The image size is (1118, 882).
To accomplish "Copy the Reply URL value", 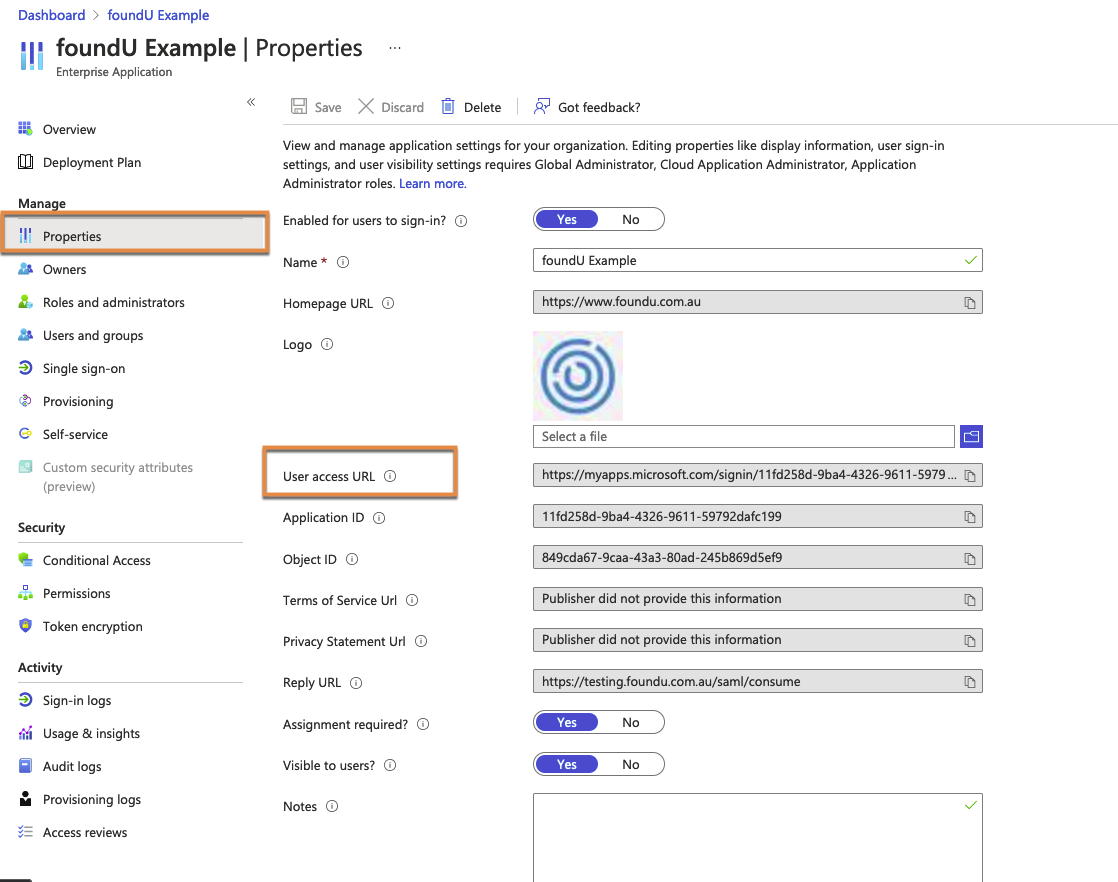I will [969, 682].
